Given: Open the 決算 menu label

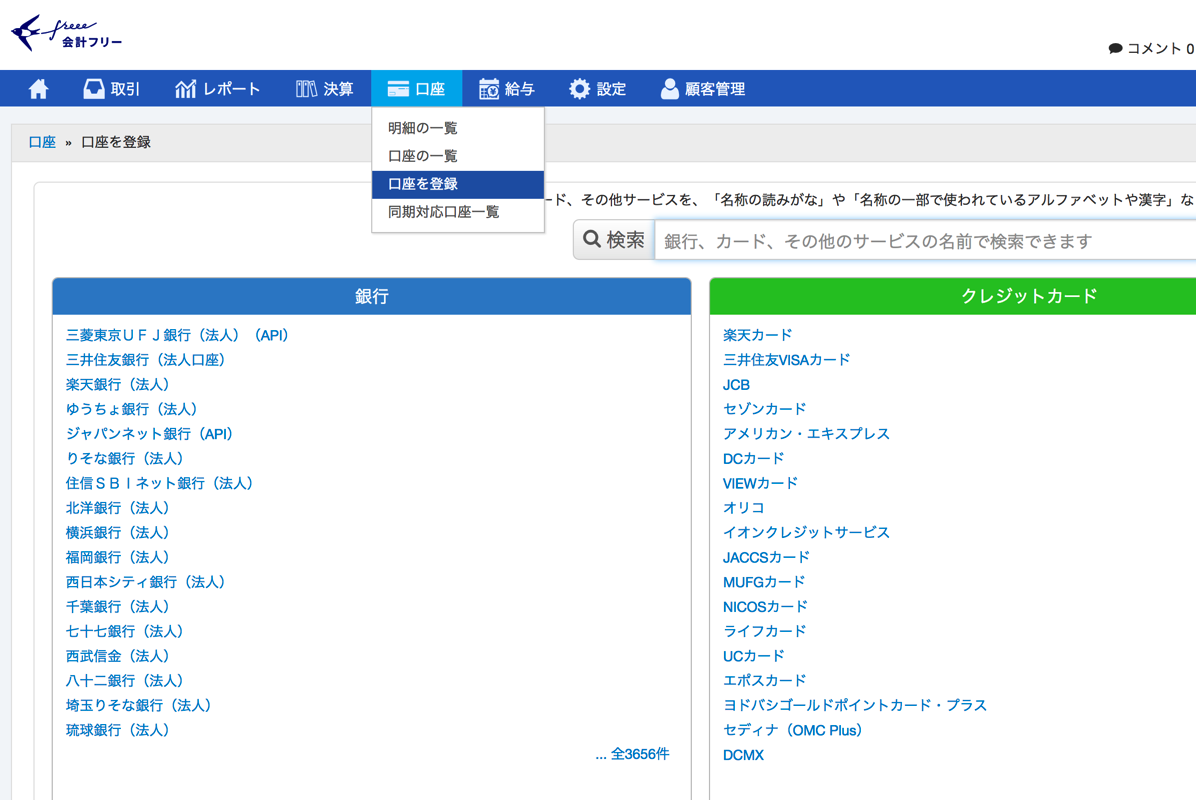Looking at the screenshot, I should (x=338, y=89).
